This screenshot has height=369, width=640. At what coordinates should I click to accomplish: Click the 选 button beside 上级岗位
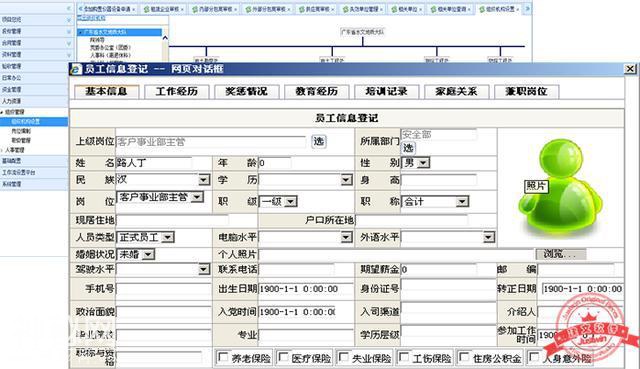pyautogui.click(x=318, y=142)
